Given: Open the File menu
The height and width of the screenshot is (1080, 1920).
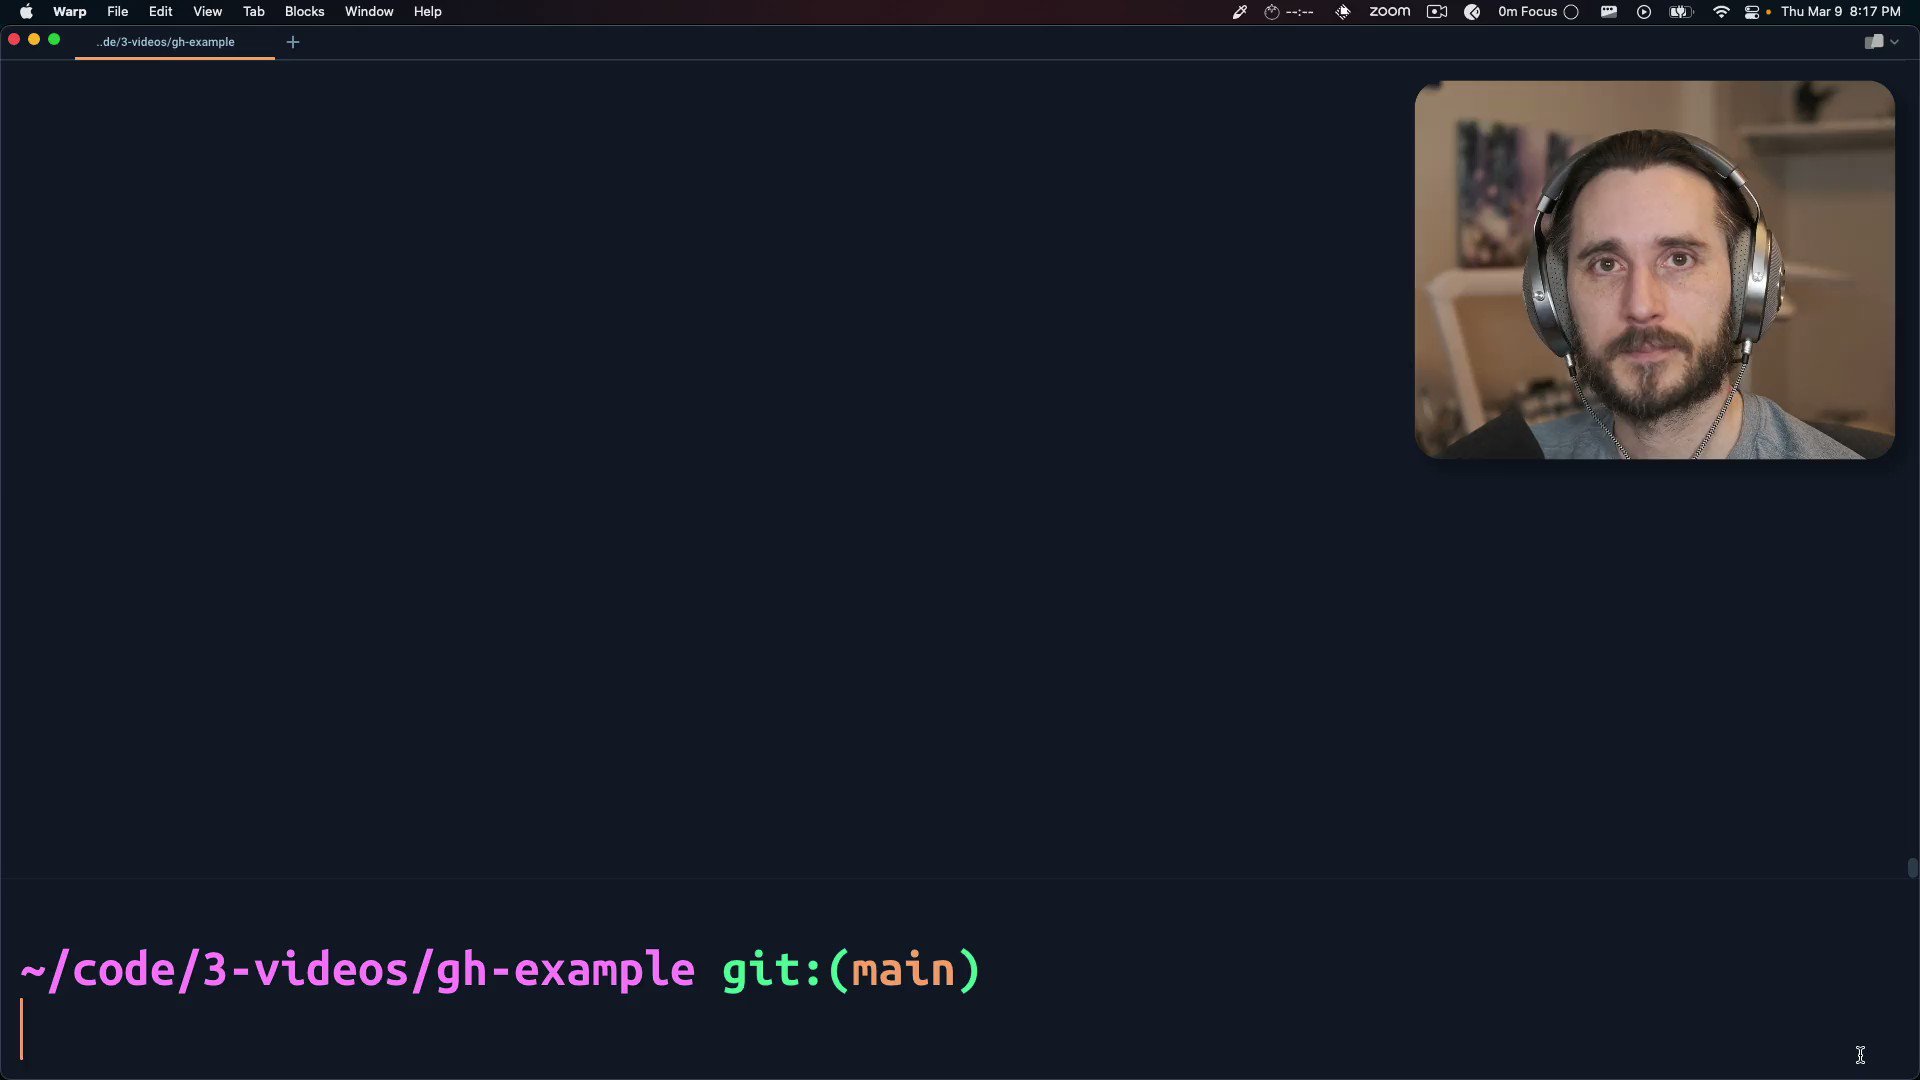Looking at the screenshot, I should pyautogui.click(x=116, y=11).
